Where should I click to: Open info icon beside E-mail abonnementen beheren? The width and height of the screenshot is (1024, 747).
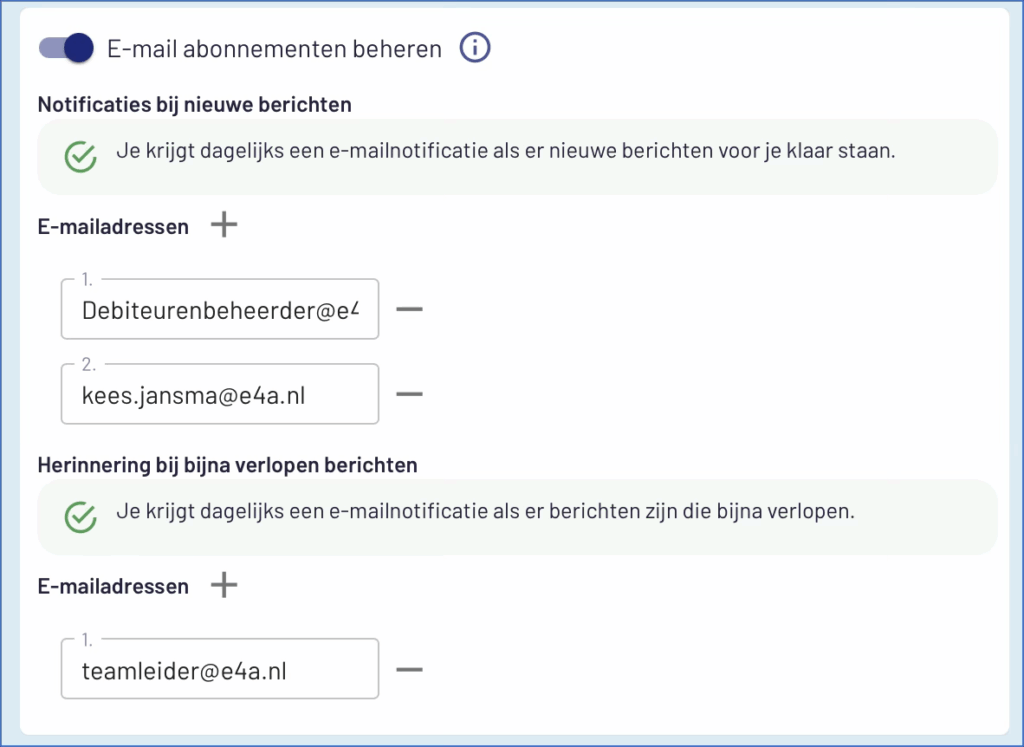pos(475,47)
